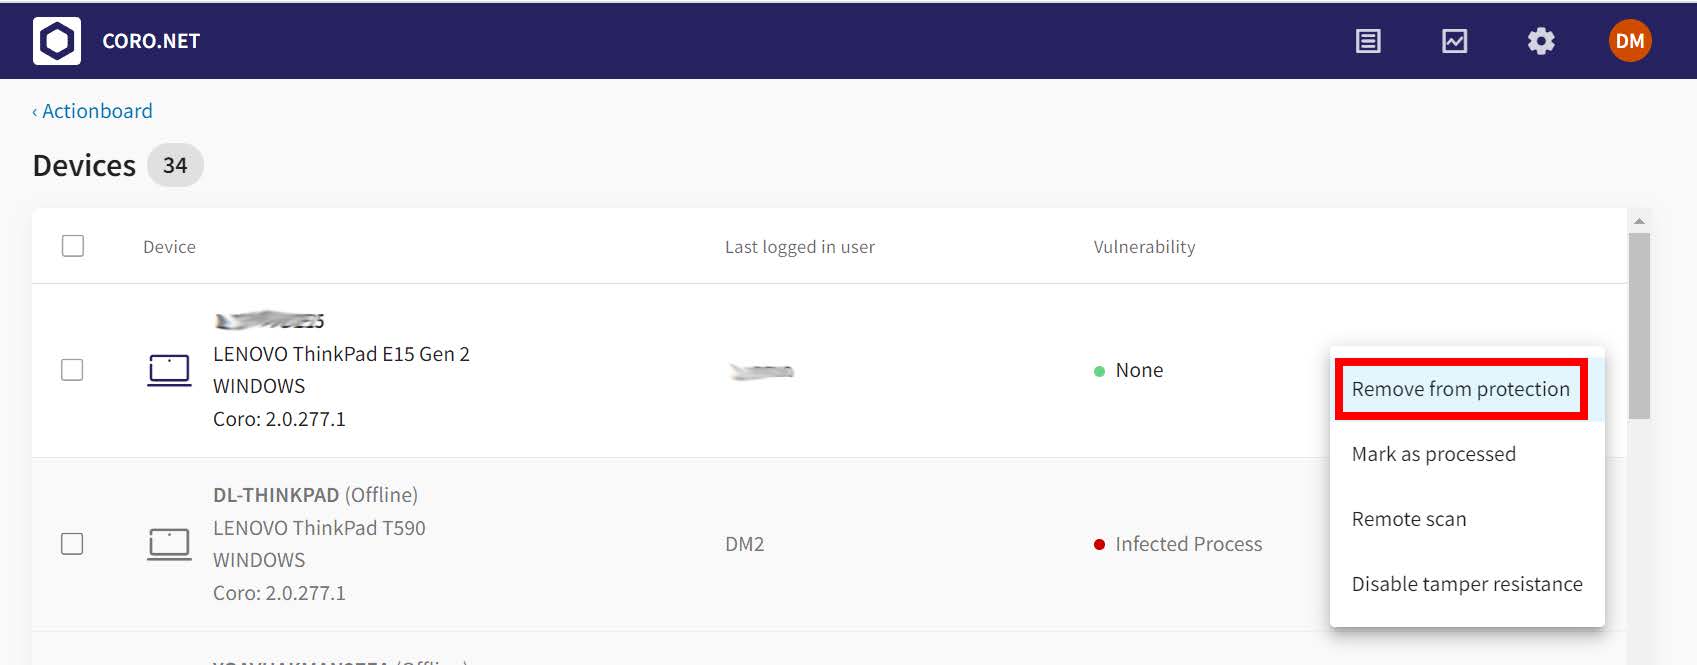
Task: Click the device list scrollbar thumb
Action: pos(1639,326)
